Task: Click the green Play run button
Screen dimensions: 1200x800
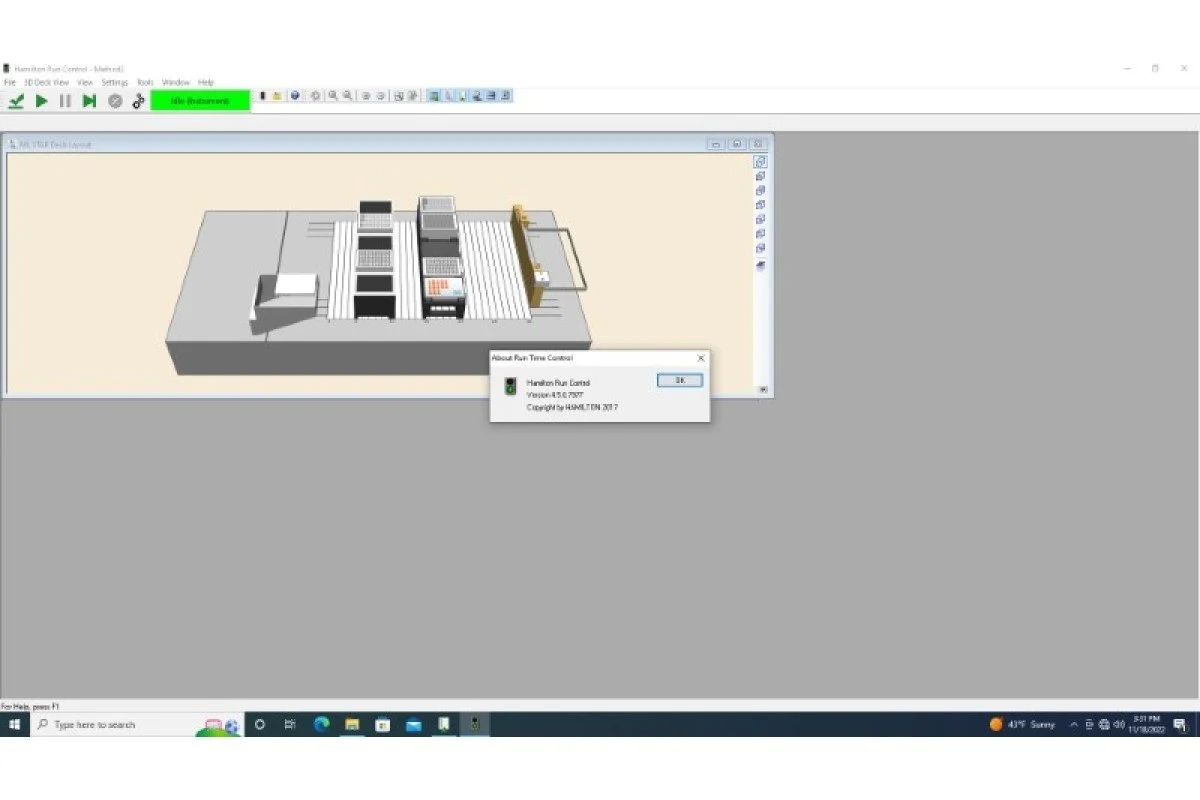Action: click(41, 101)
